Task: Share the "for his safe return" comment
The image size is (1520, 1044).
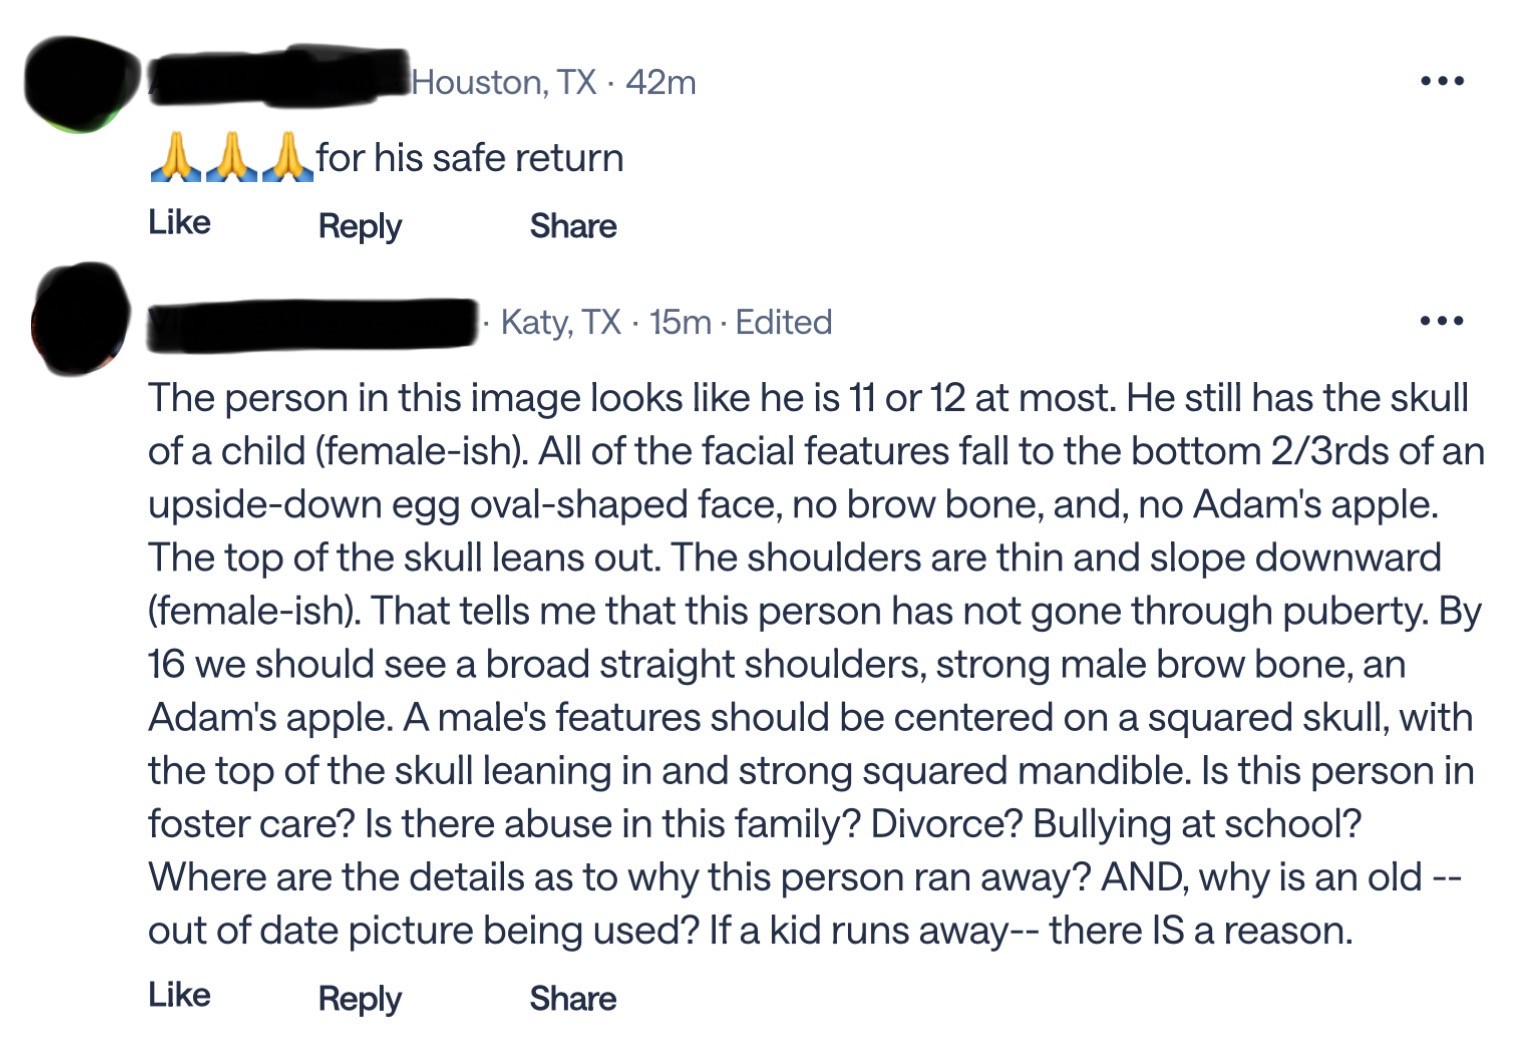Action: 573,226
